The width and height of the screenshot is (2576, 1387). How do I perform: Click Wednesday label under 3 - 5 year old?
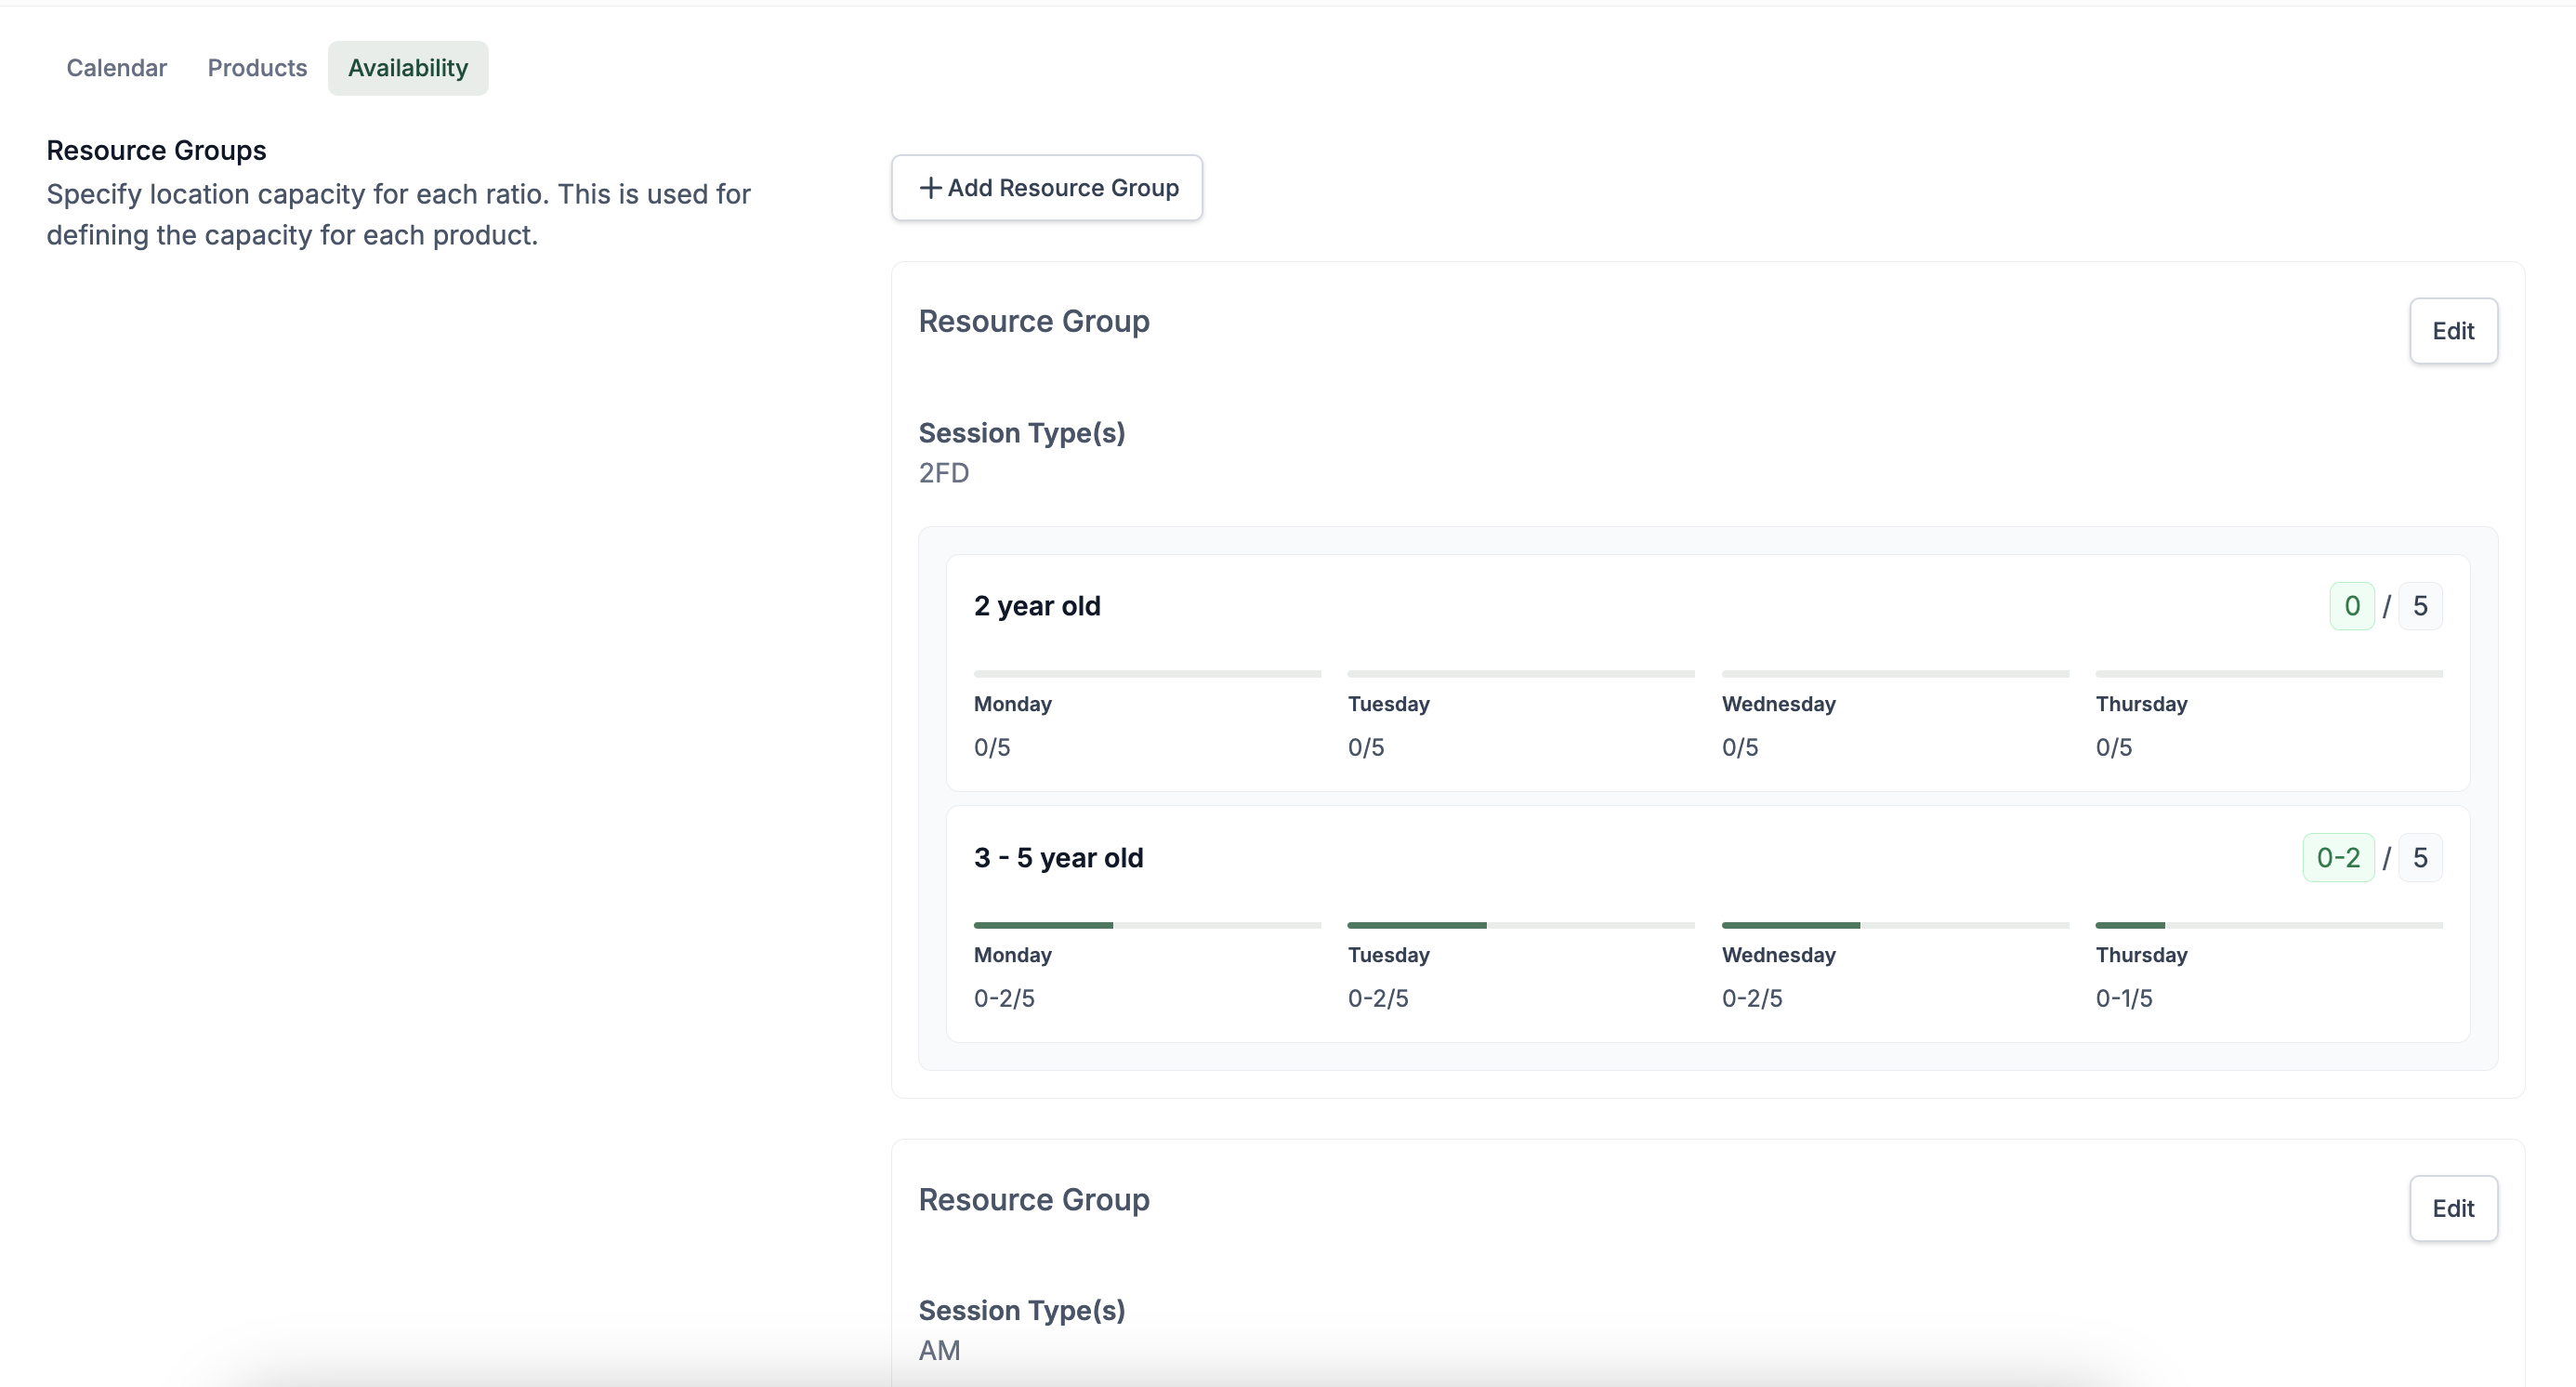point(1778,955)
